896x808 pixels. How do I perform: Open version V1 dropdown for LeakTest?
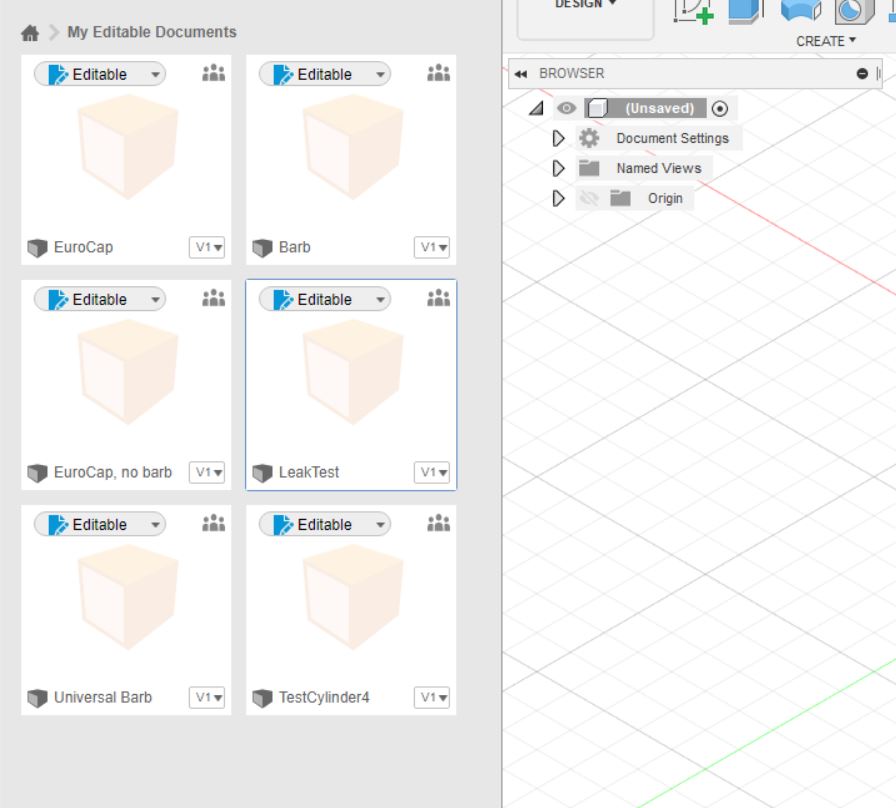(432, 473)
